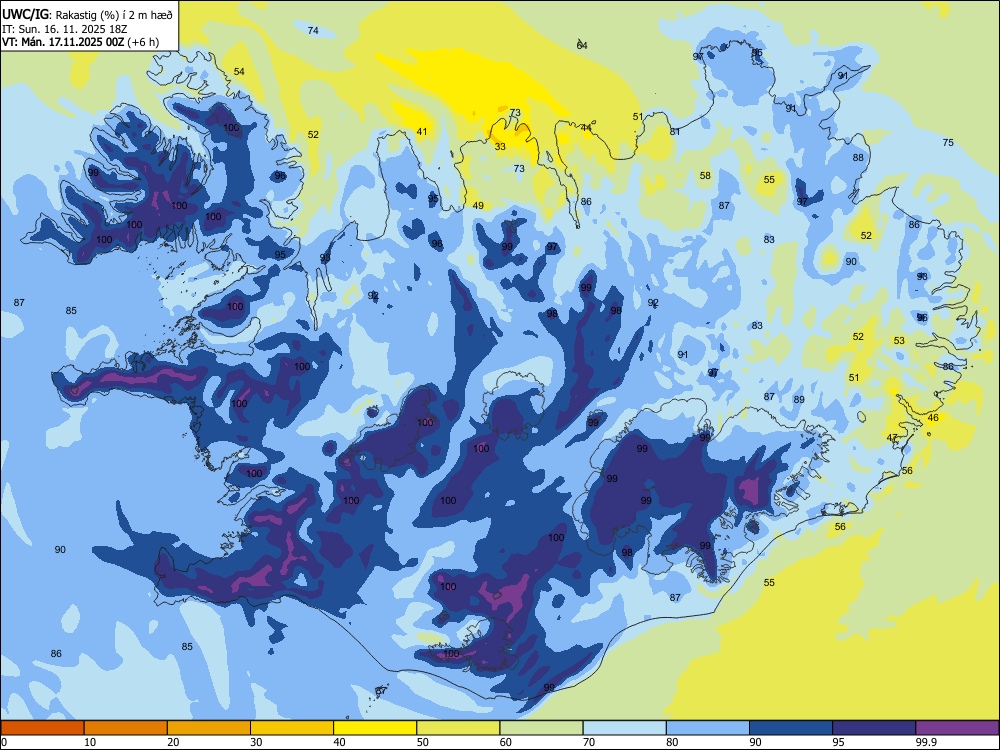Click the map value '46'
Screen dimensions: 1000x750
(x=934, y=418)
